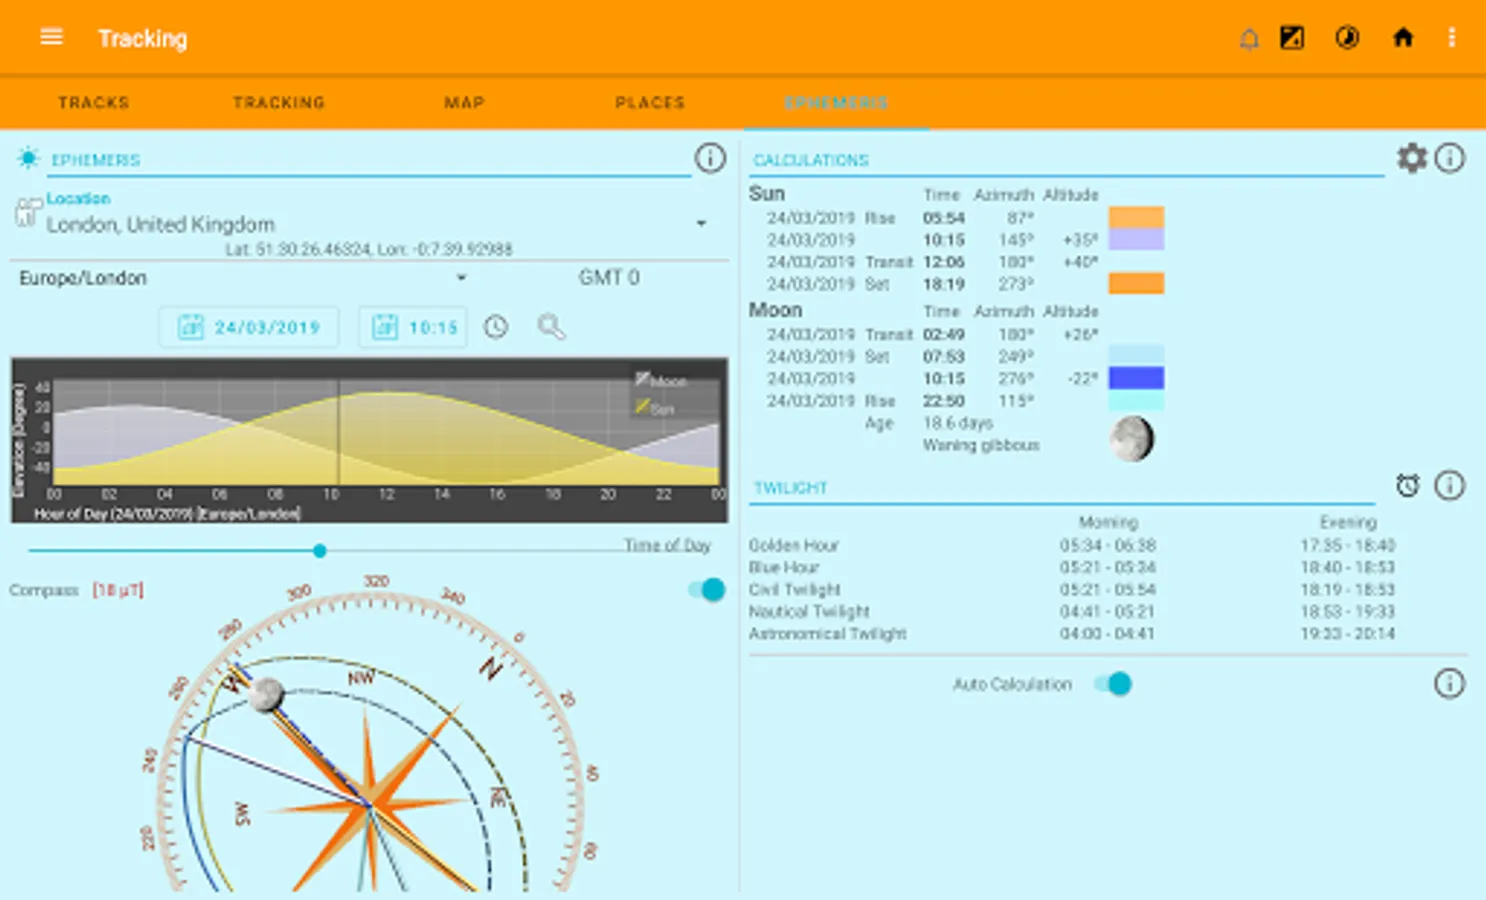Click the Blue Hour row label

click(784, 567)
